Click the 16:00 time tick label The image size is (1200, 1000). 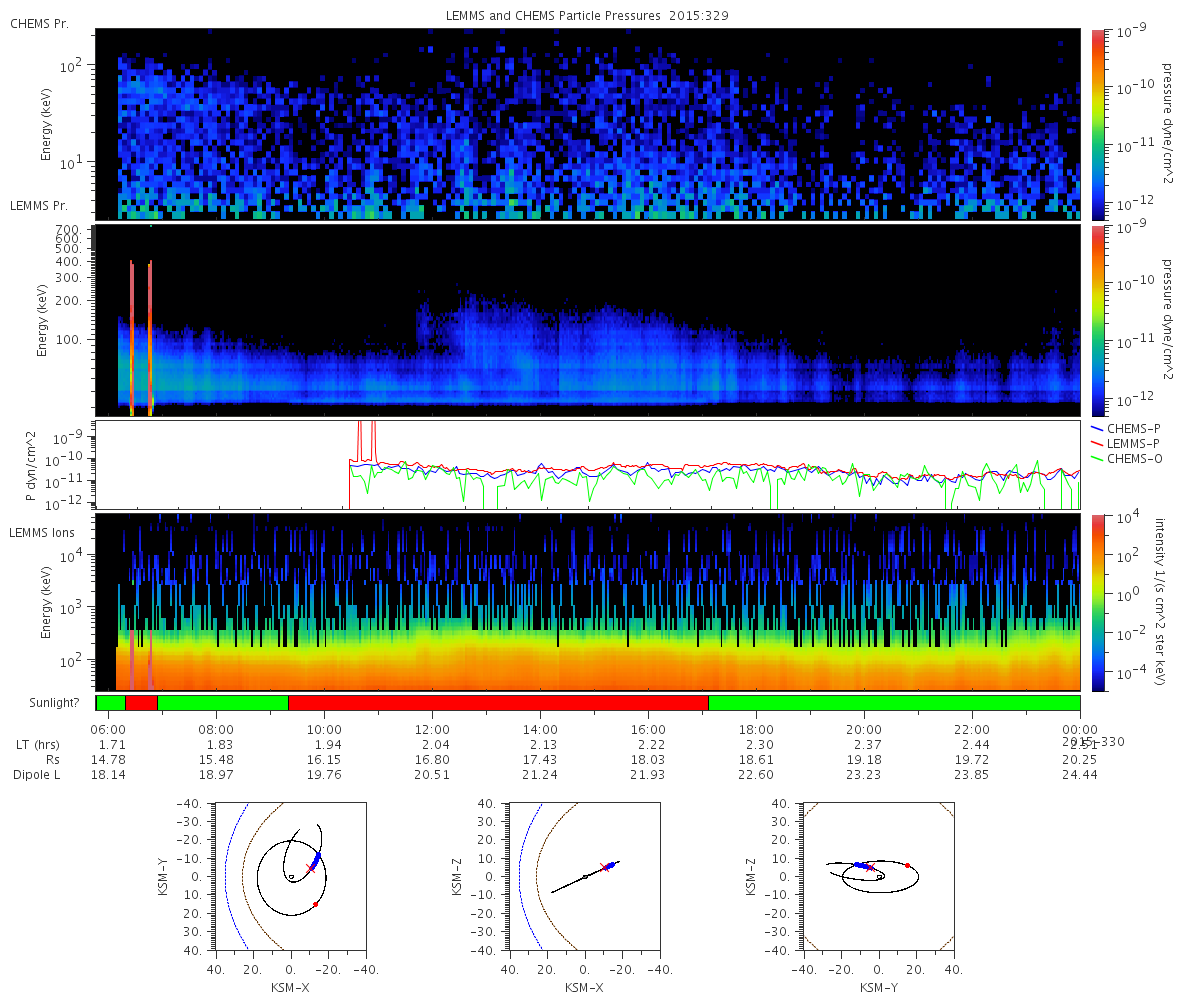[x=648, y=730]
